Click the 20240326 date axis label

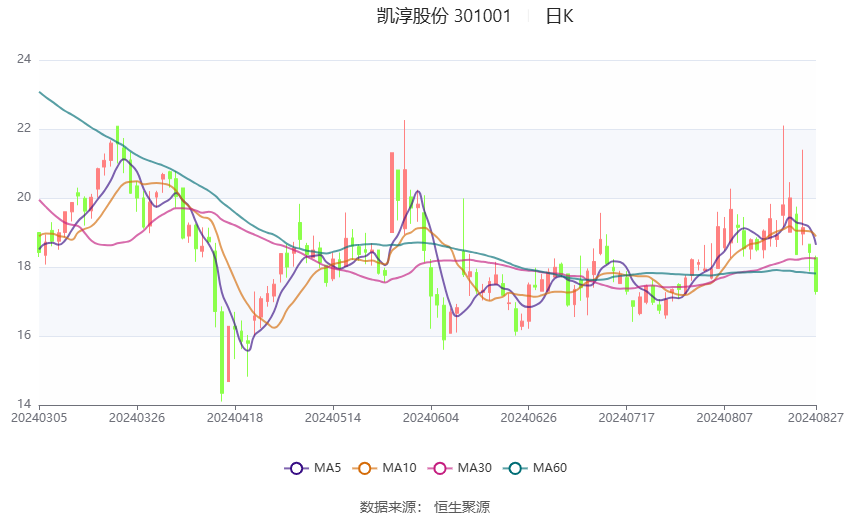tap(137, 418)
